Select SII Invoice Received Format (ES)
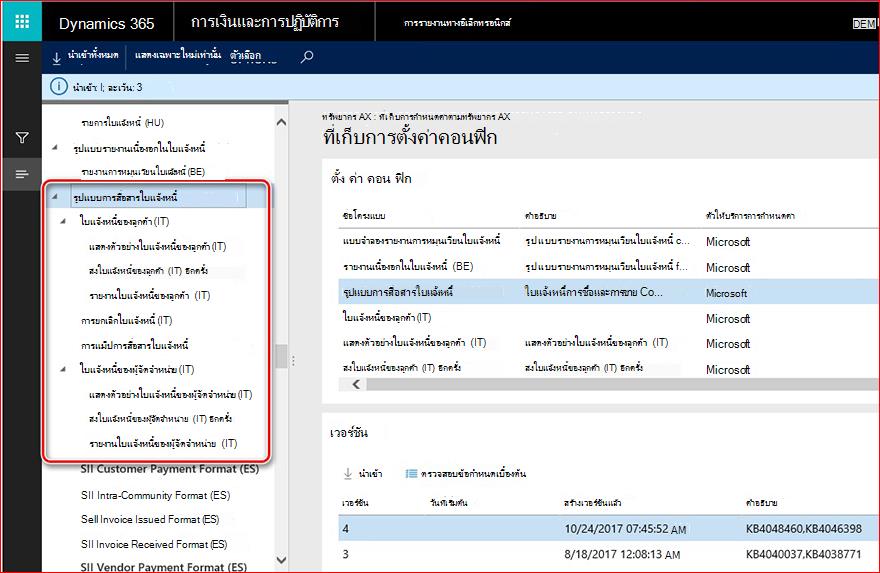 [154, 544]
